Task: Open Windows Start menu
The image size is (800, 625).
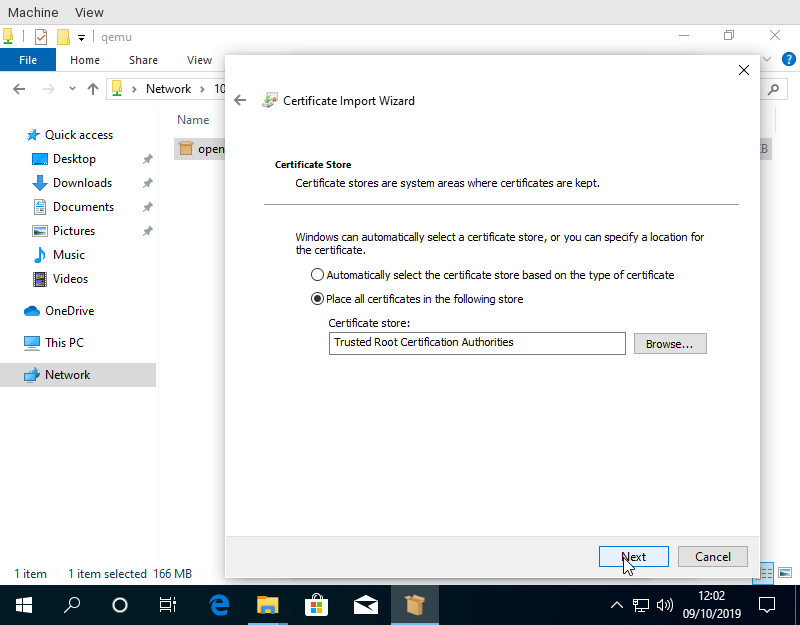Action: (x=24, y=605)
